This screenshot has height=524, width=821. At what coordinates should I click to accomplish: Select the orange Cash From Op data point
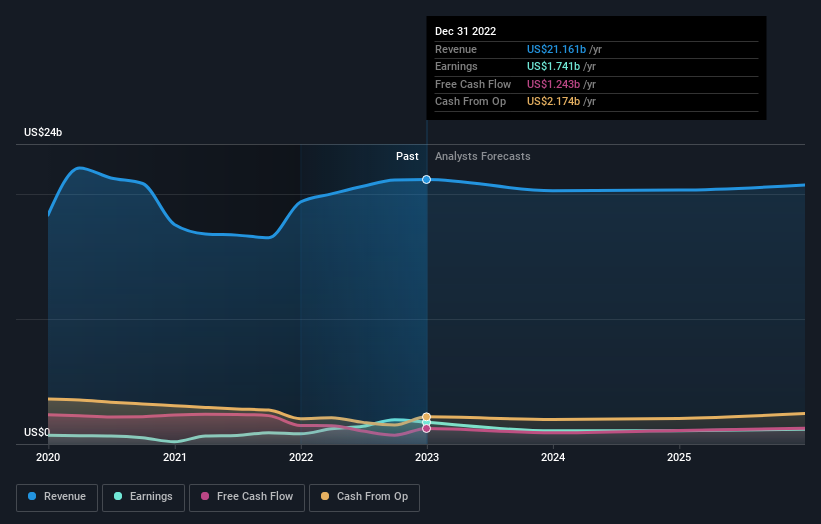pyautogui.click(x=427, y=417)
